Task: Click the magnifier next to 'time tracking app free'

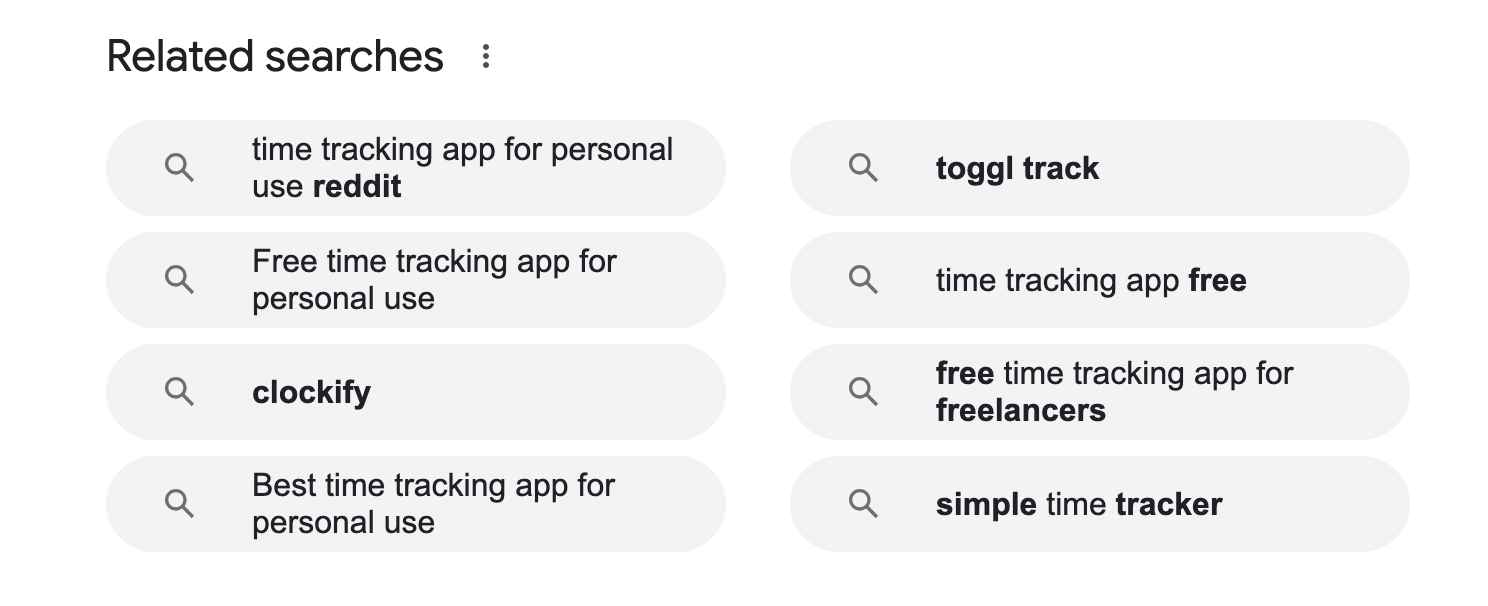Action: (x=863, y=280)
